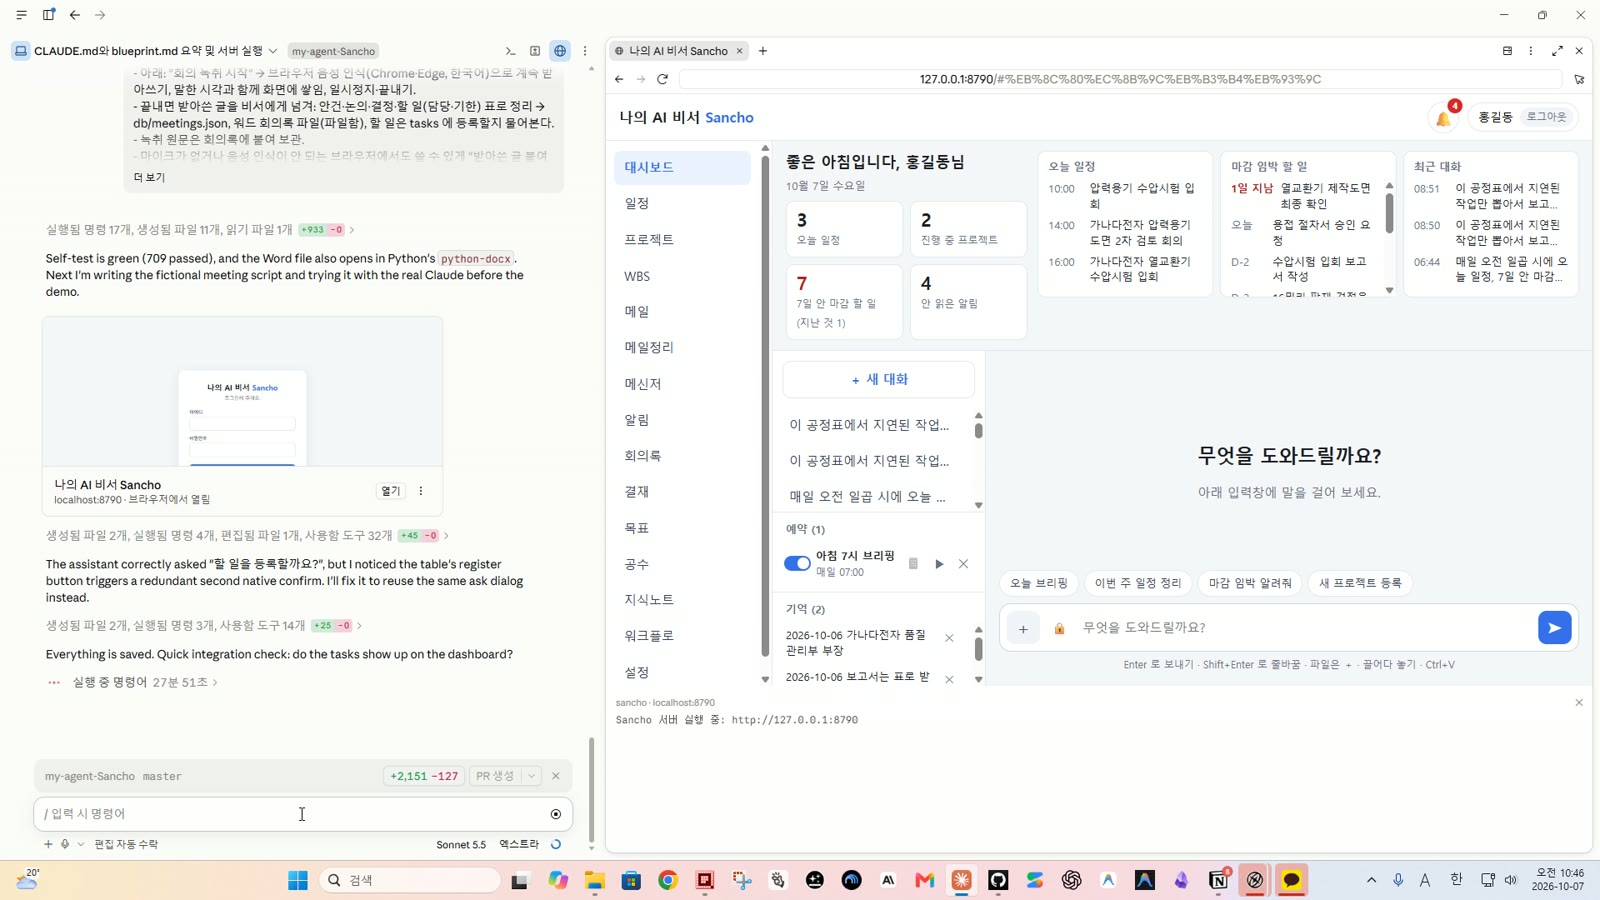This screenshot has width=1600, height=900.
Task: Click the lock icon in Sancho chat input
Action: click(x=1059, y=628)
